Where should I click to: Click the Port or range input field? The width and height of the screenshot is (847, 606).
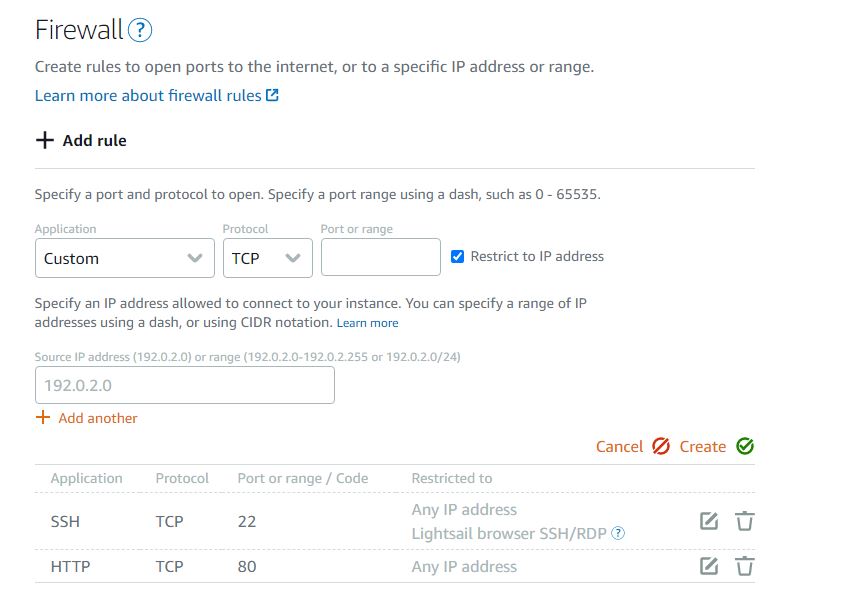tap(380, 257)
